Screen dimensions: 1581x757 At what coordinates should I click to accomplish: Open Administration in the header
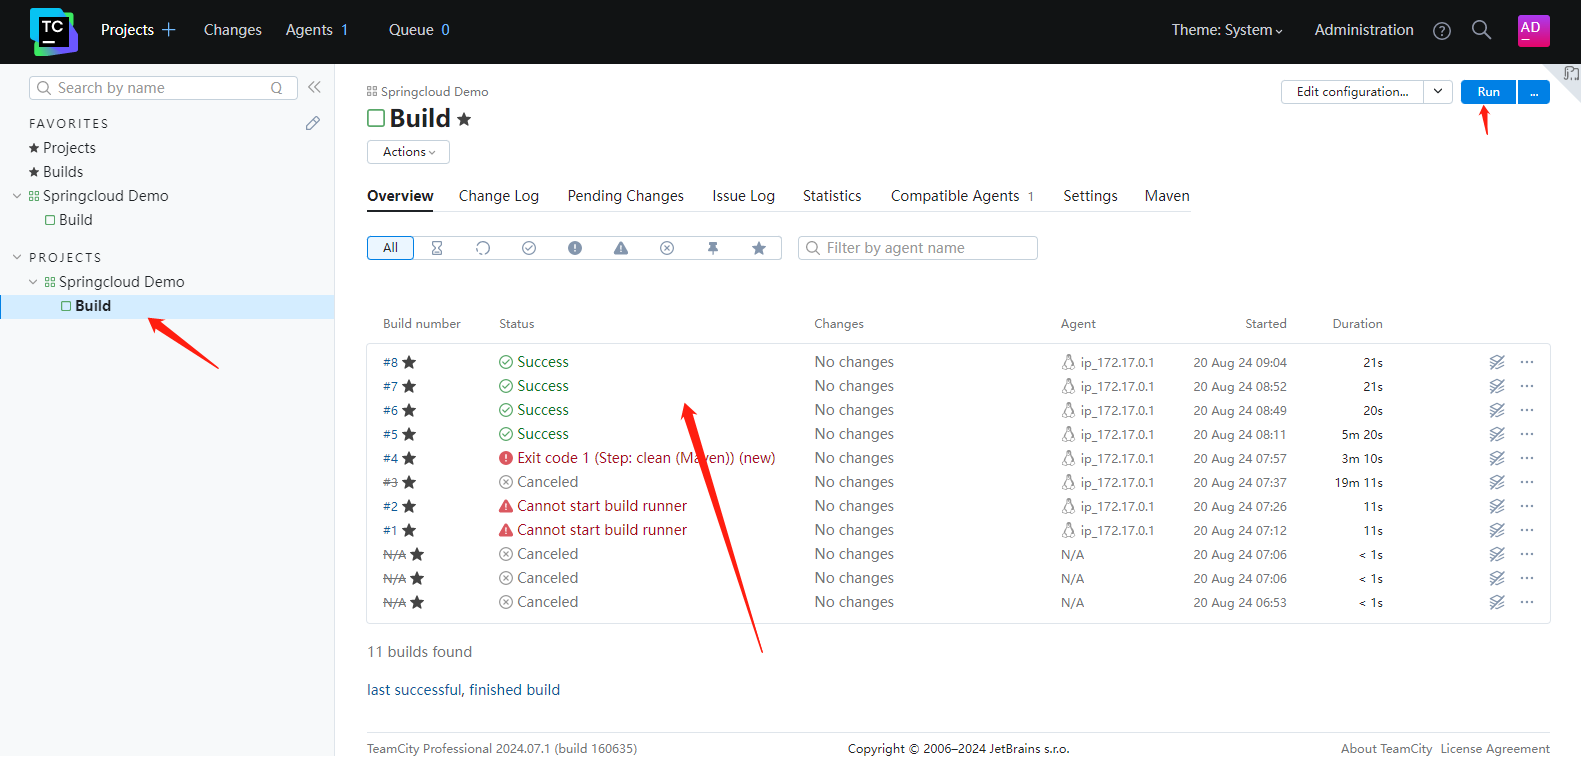[1364, 30]
